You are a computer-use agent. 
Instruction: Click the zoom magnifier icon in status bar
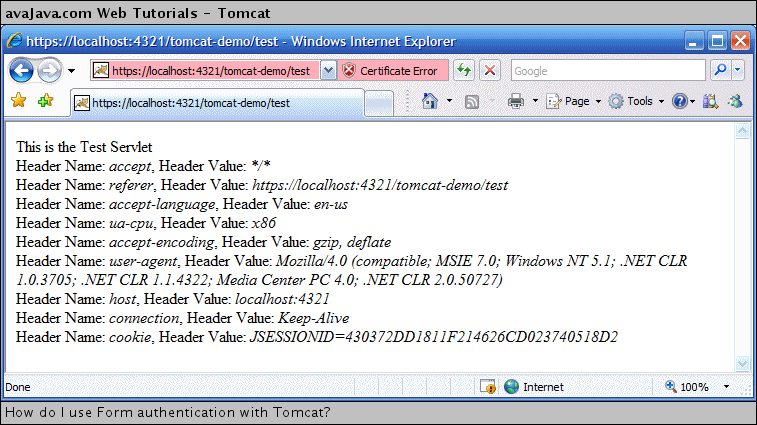click(x=671, y=386)
